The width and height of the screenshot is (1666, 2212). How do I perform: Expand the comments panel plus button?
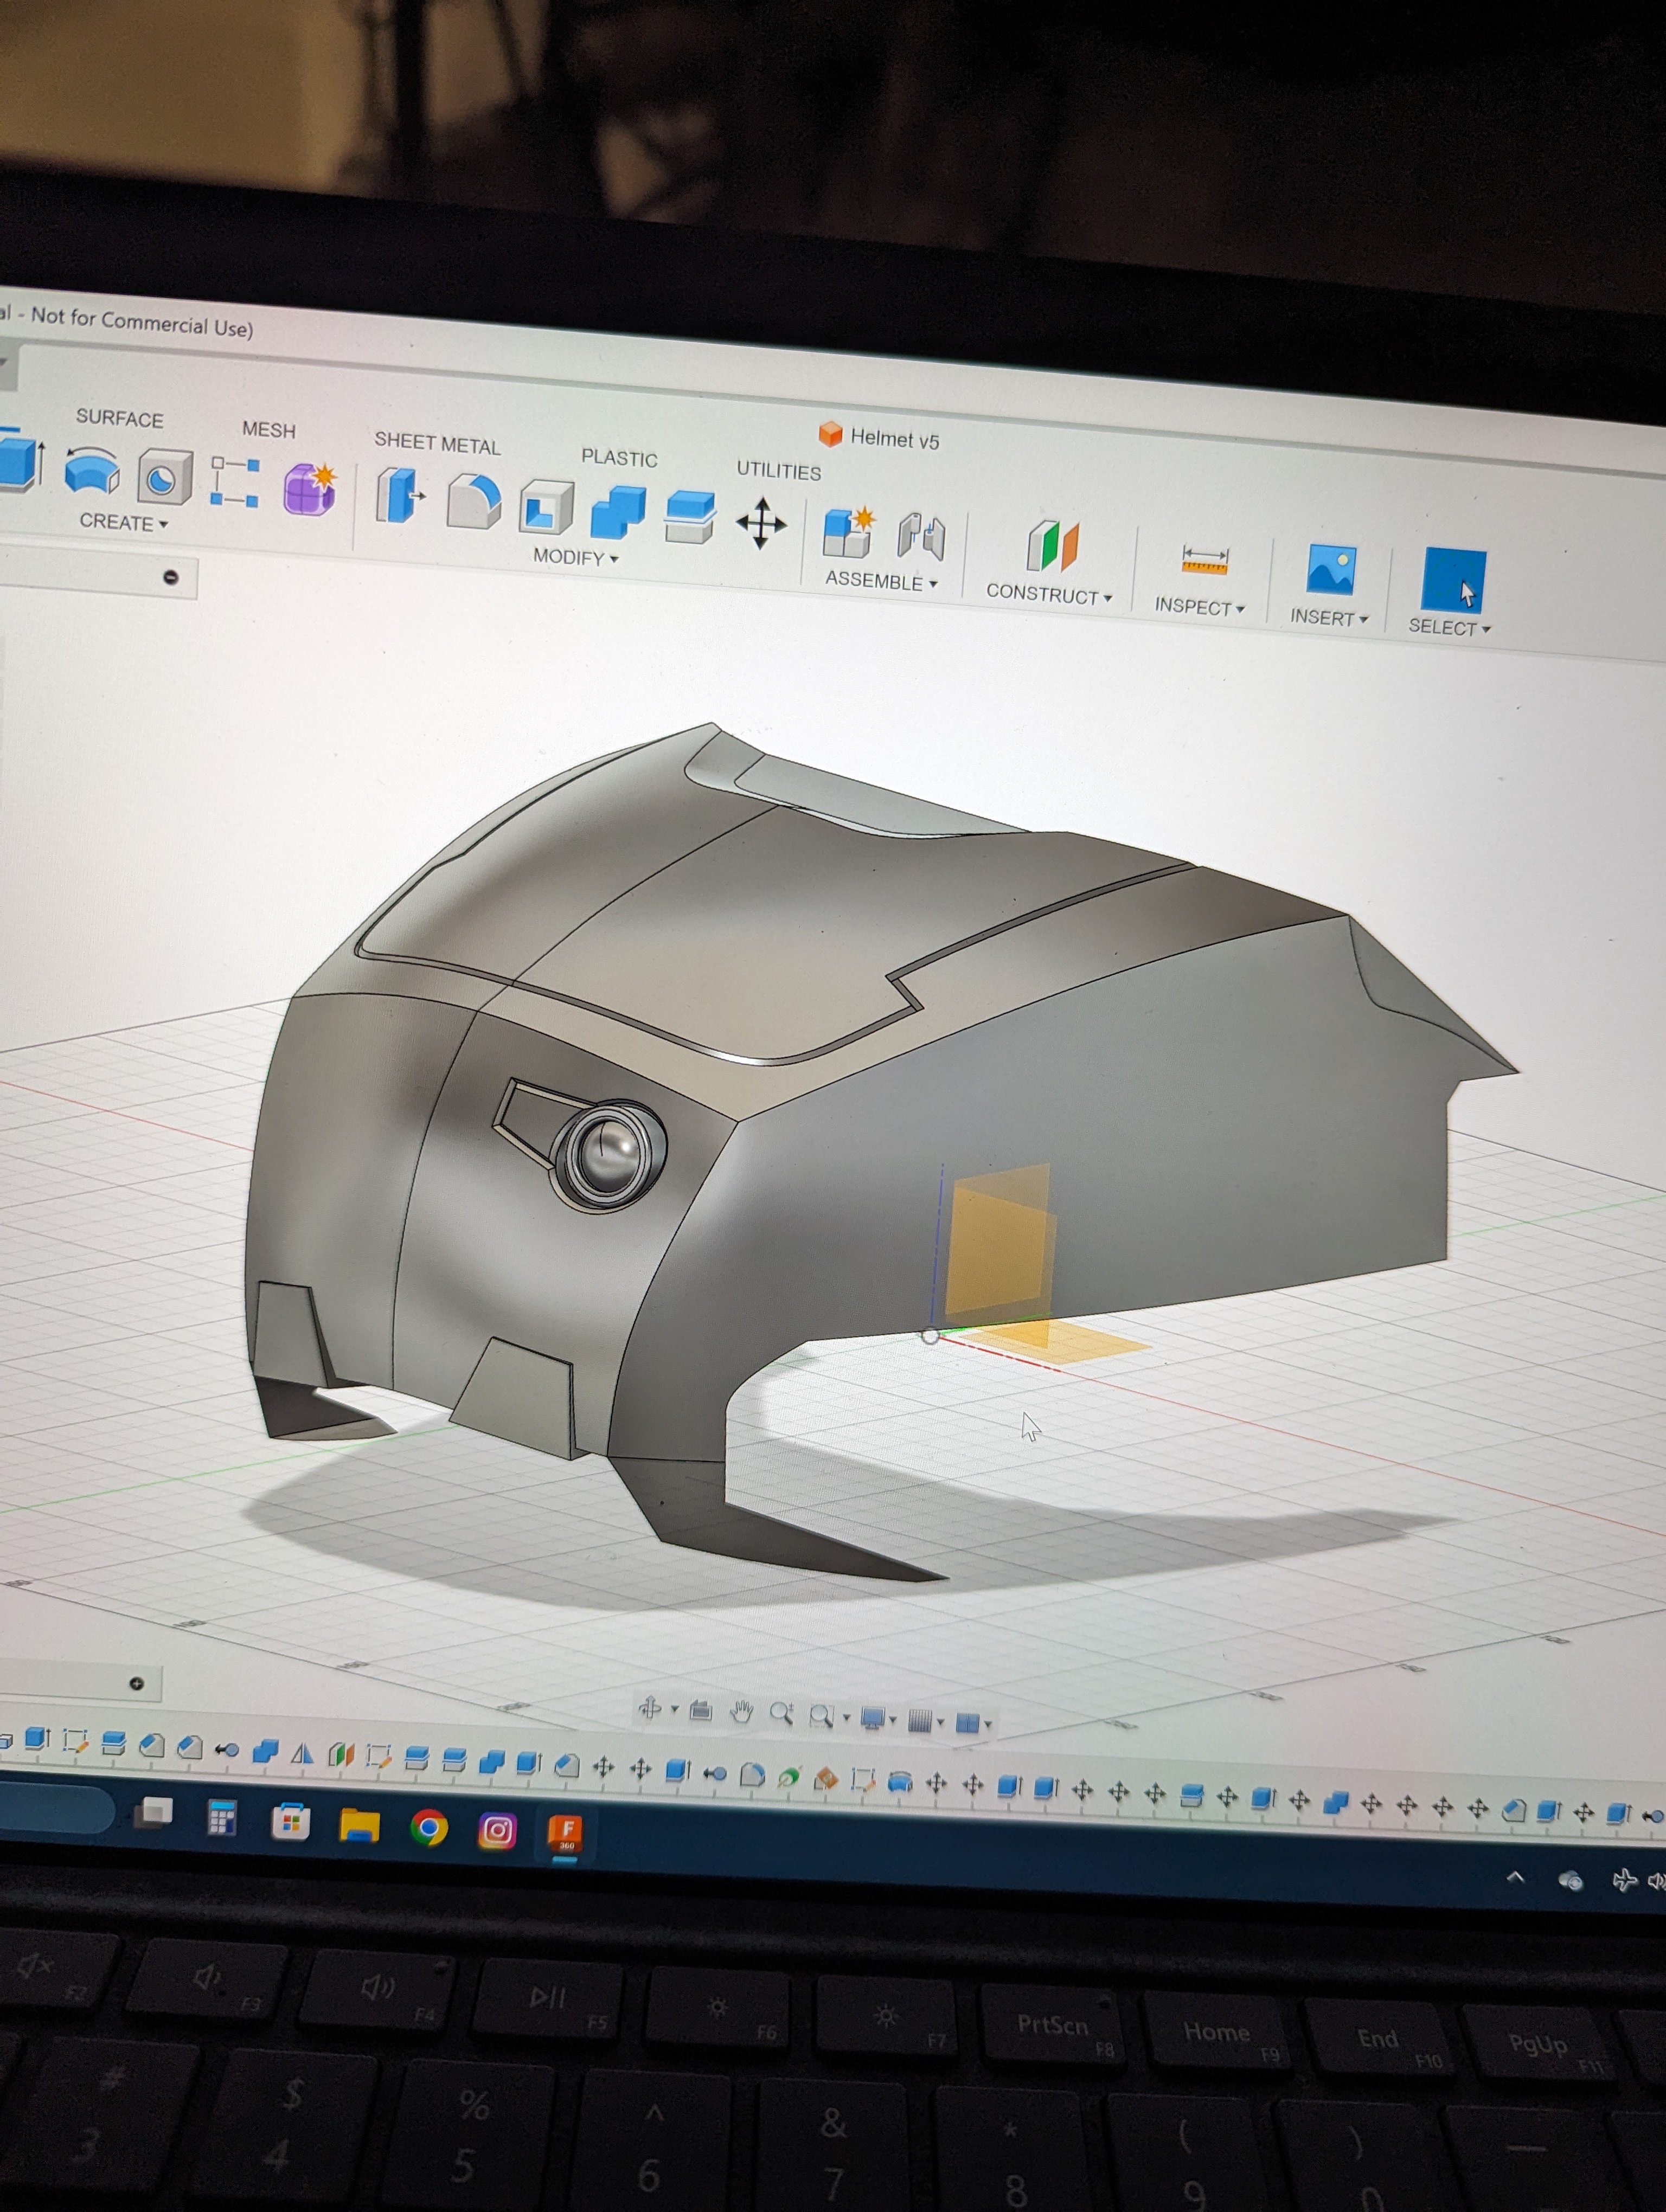(x=137, y=1684)
